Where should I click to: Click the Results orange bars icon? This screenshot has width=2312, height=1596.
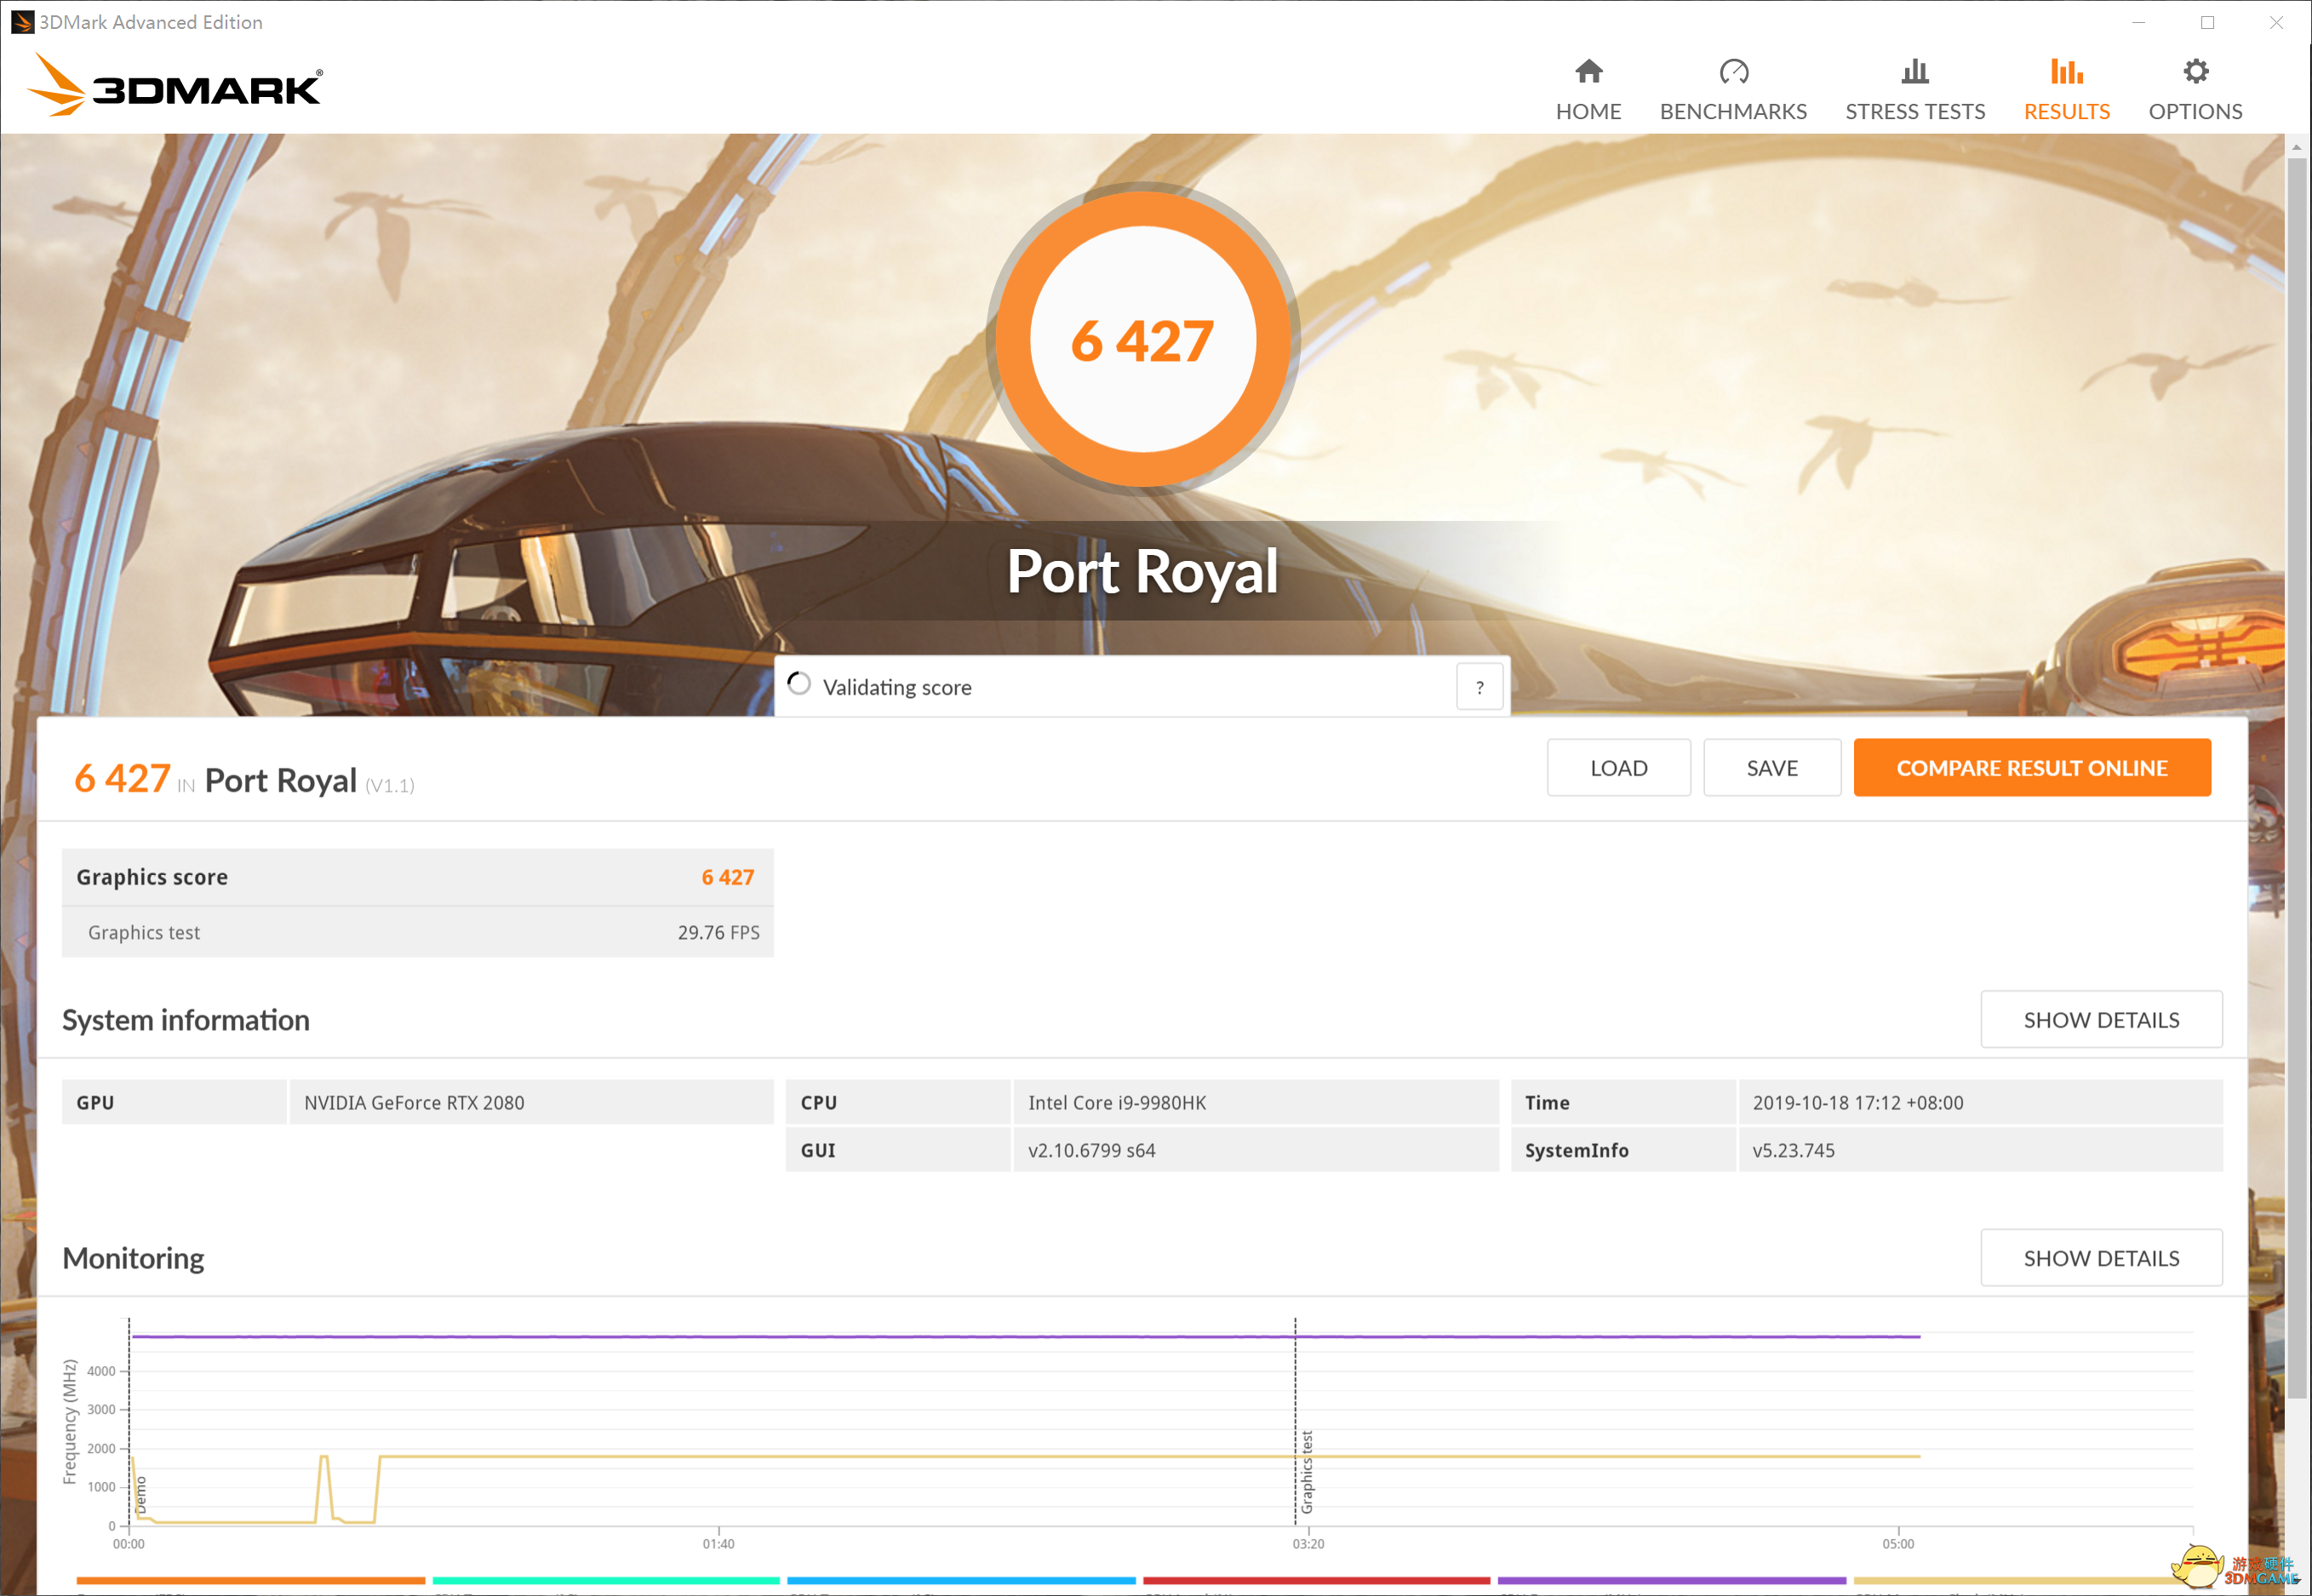(x=2066, y=71)
